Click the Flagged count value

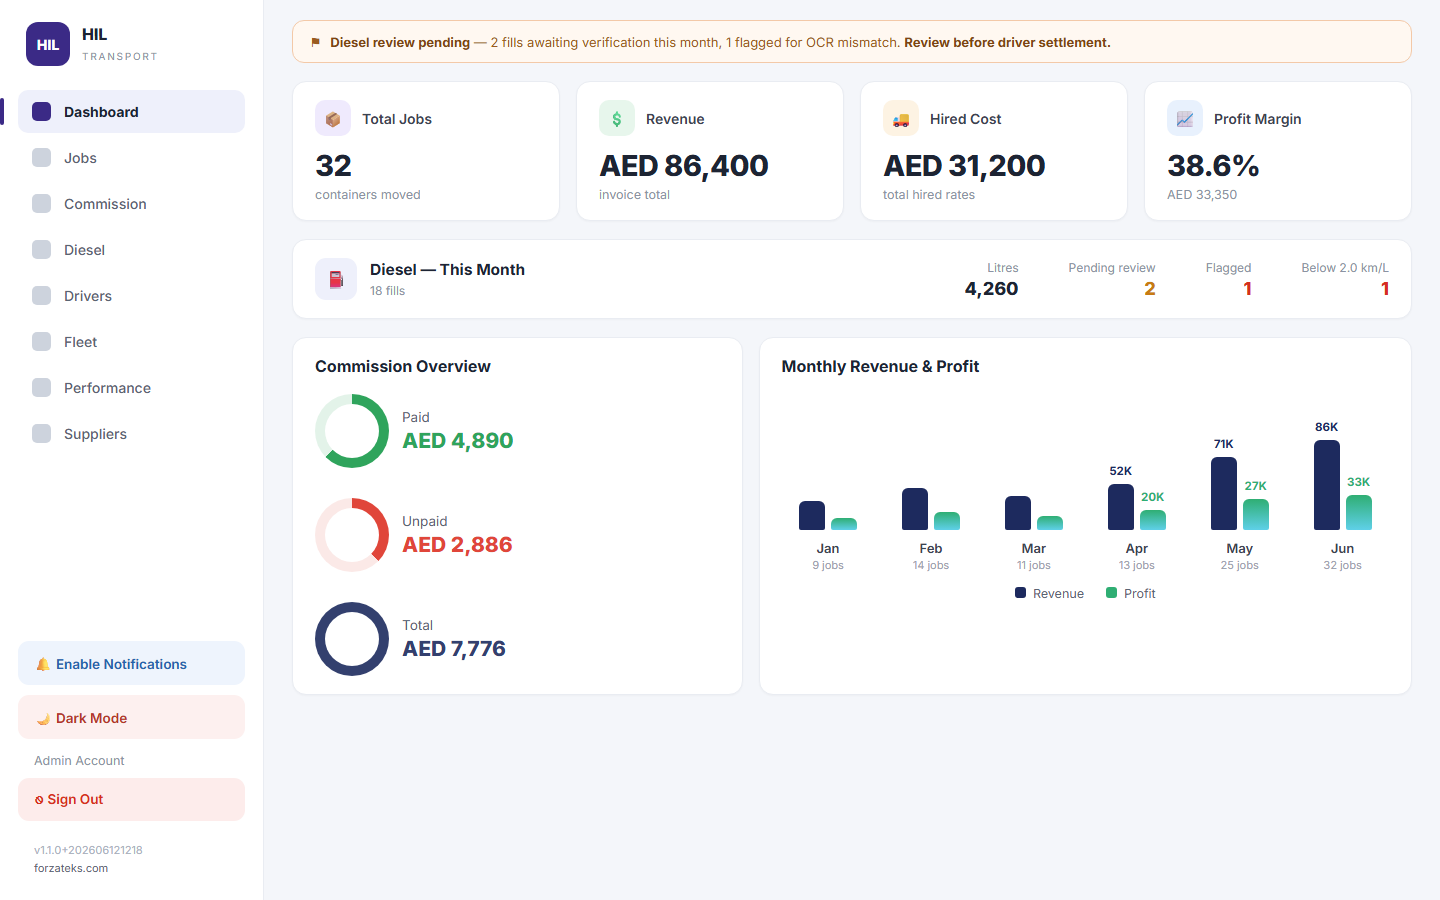(x=1247, y=289)
